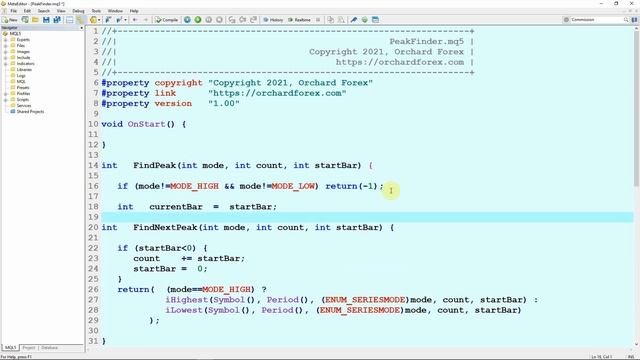Image resolution: width=640 pixels, height=360 pixels.
Task: Open the Tools menu
Action: click(96, 11)
